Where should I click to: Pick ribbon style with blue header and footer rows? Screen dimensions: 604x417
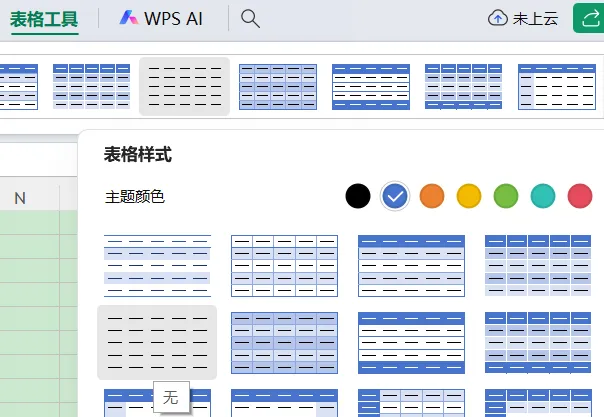click(x=371, y=87)
